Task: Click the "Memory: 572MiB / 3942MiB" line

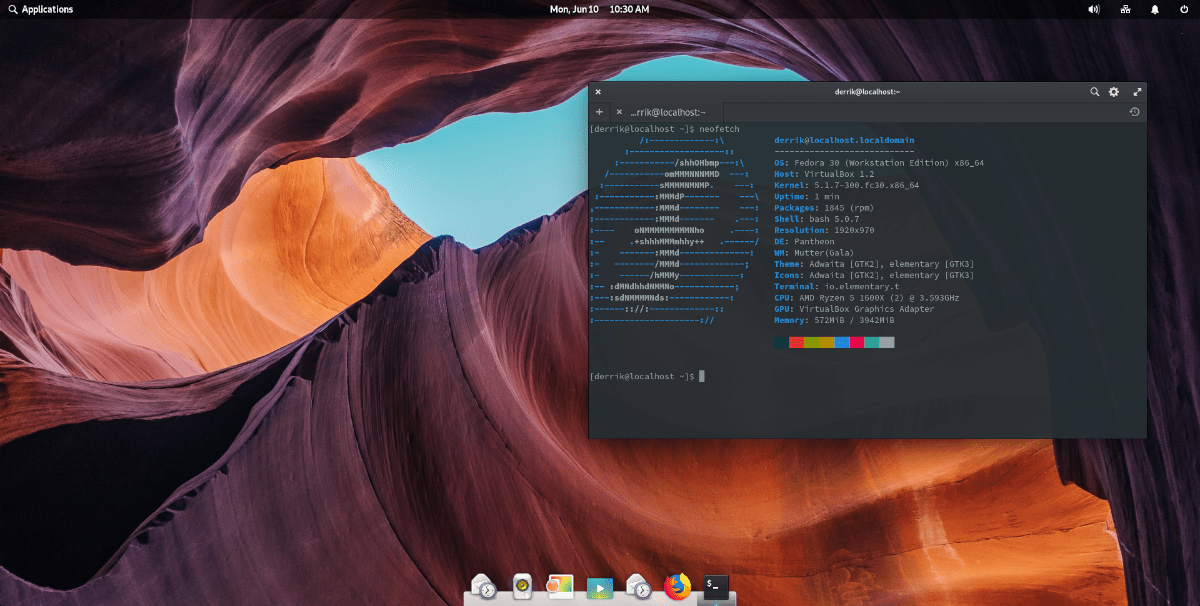Action: coord(835,320)
